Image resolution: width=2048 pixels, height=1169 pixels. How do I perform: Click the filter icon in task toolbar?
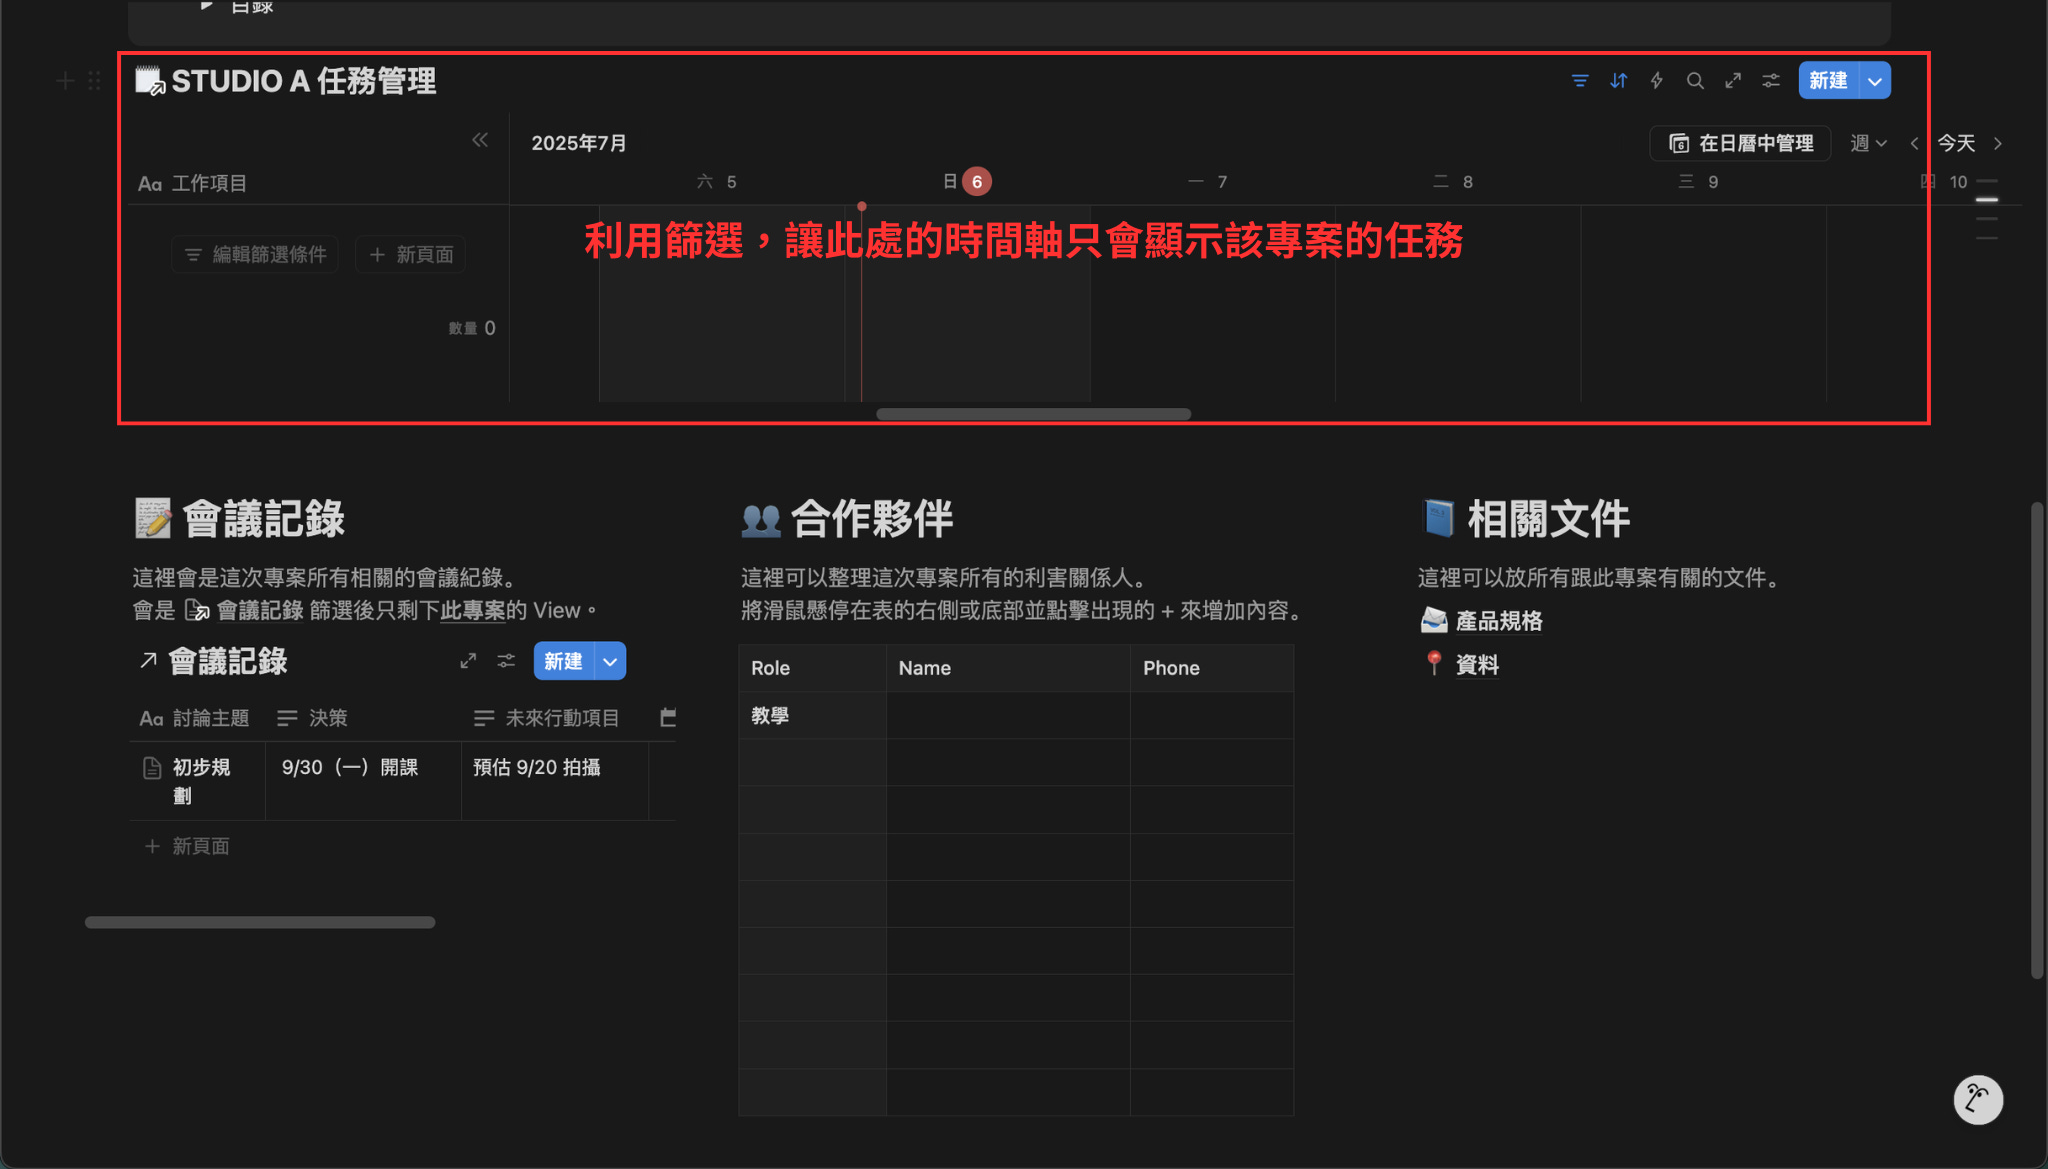pos(1580,81)
